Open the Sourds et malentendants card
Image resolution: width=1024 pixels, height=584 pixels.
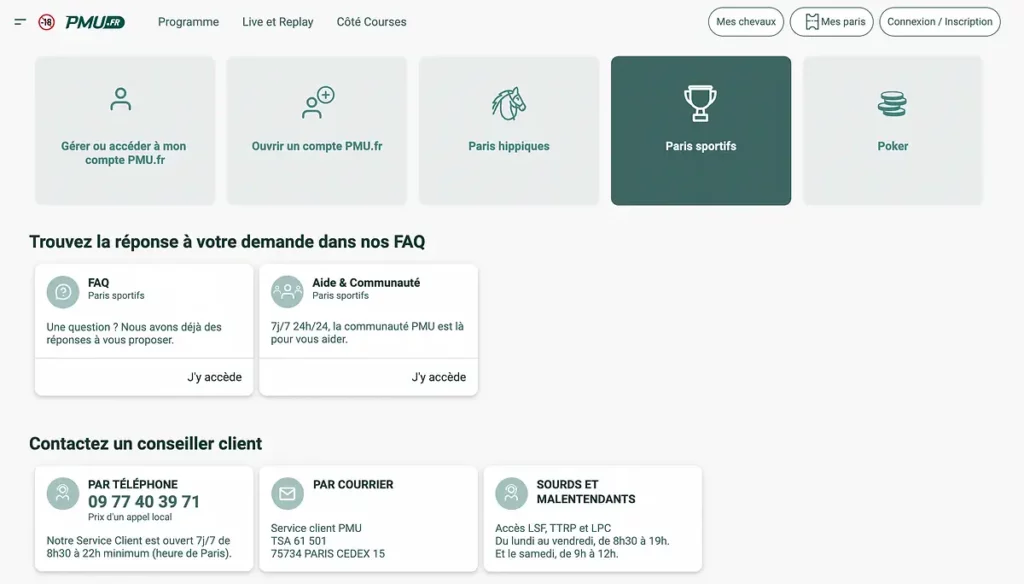[x=592, y=518]
